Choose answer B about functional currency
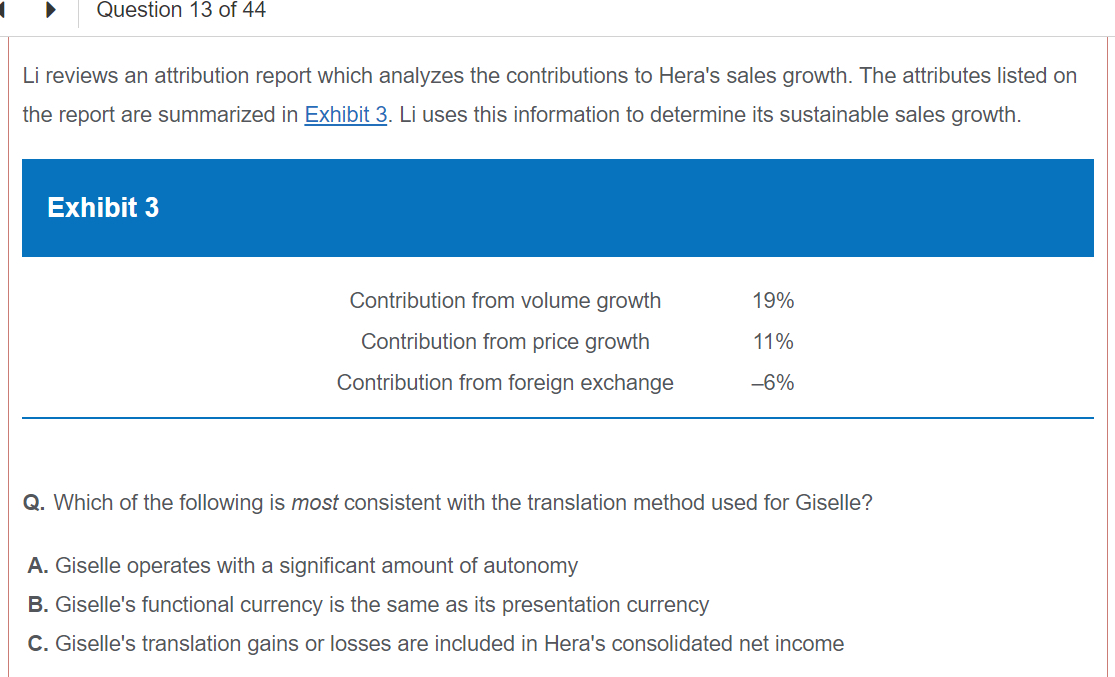This screenshot has width=1115, height=677. [x=368, y=605]
